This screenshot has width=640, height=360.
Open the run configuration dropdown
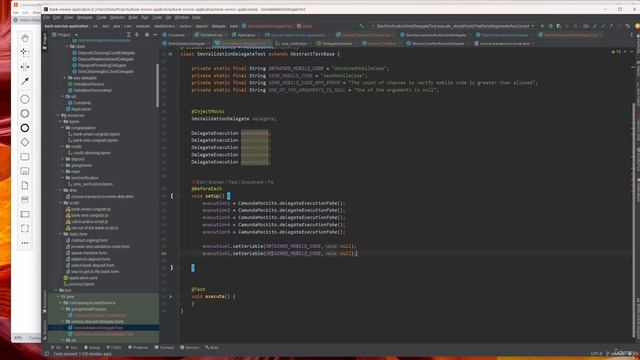tap(452, 26)
